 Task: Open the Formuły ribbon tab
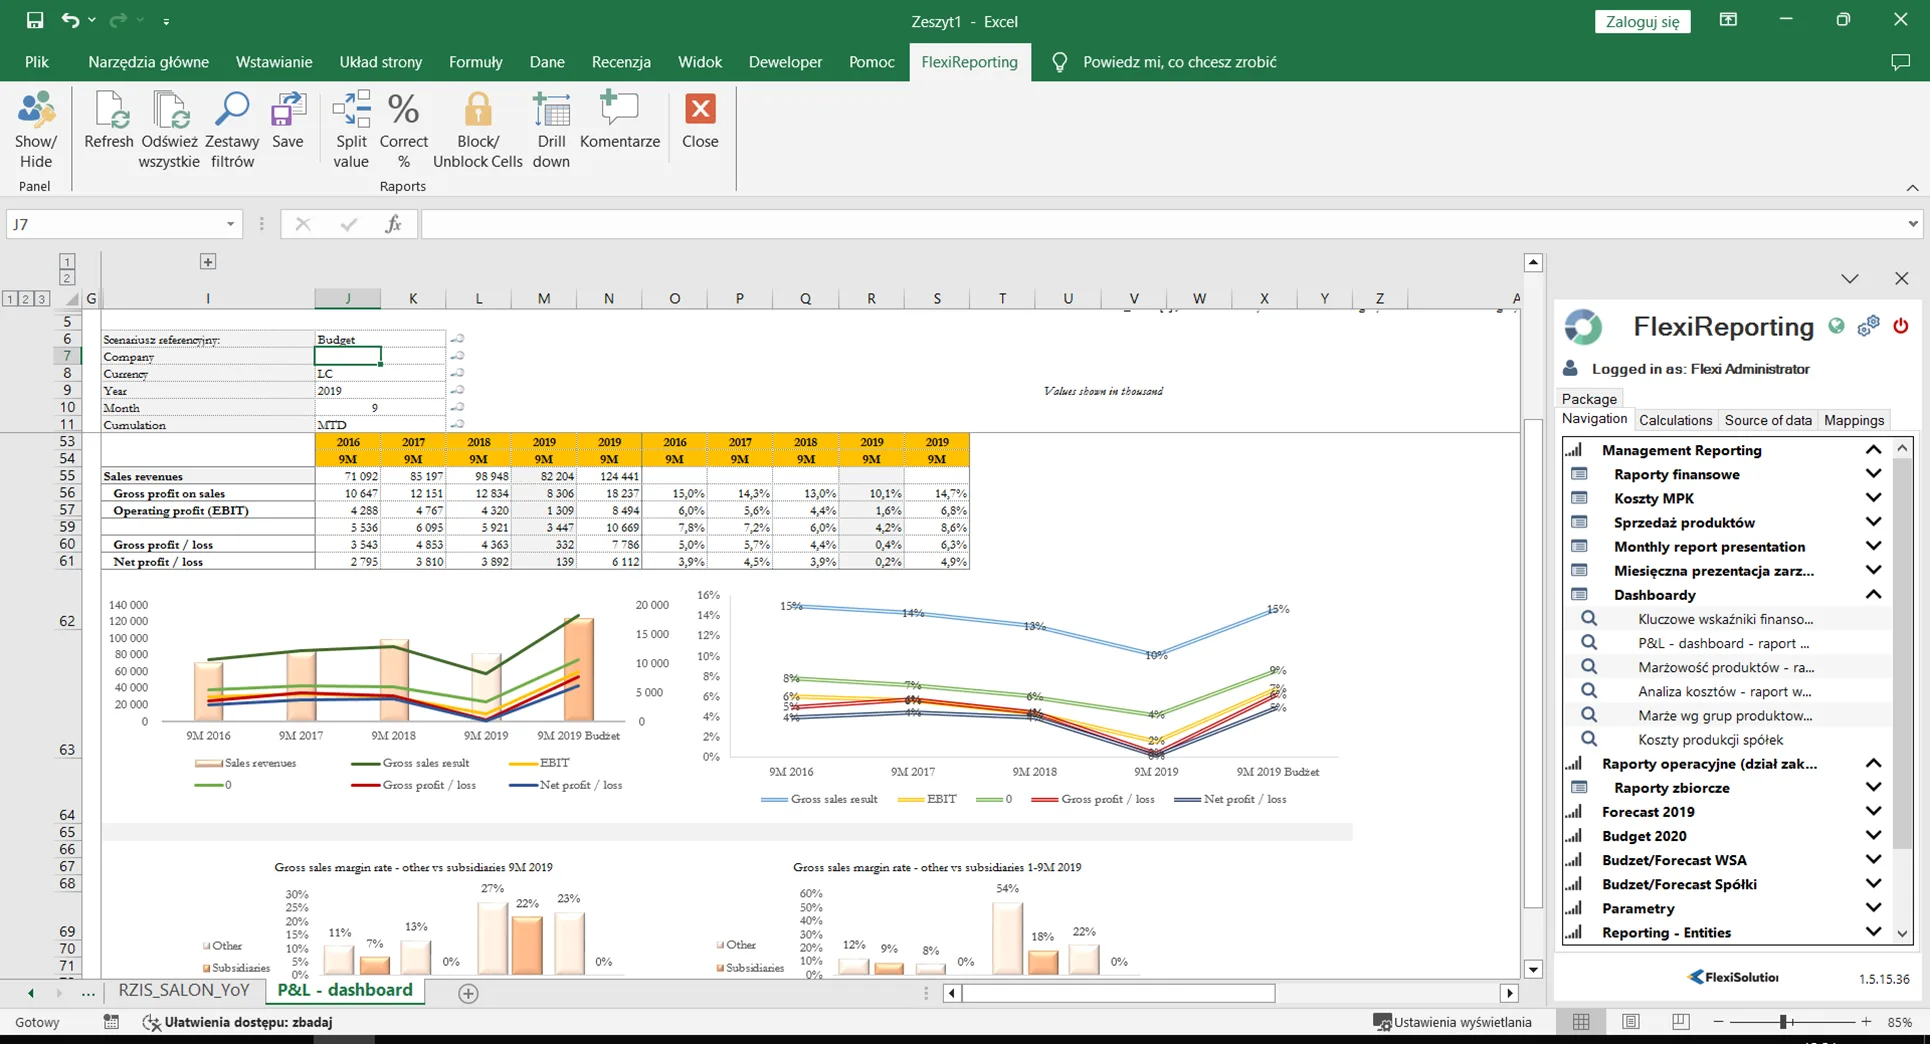(475, 62)
